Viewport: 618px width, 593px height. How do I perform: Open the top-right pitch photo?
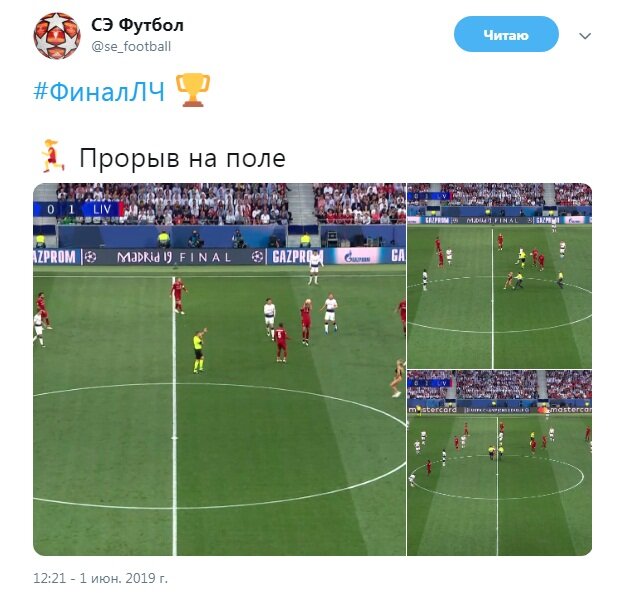coord(499,276)
